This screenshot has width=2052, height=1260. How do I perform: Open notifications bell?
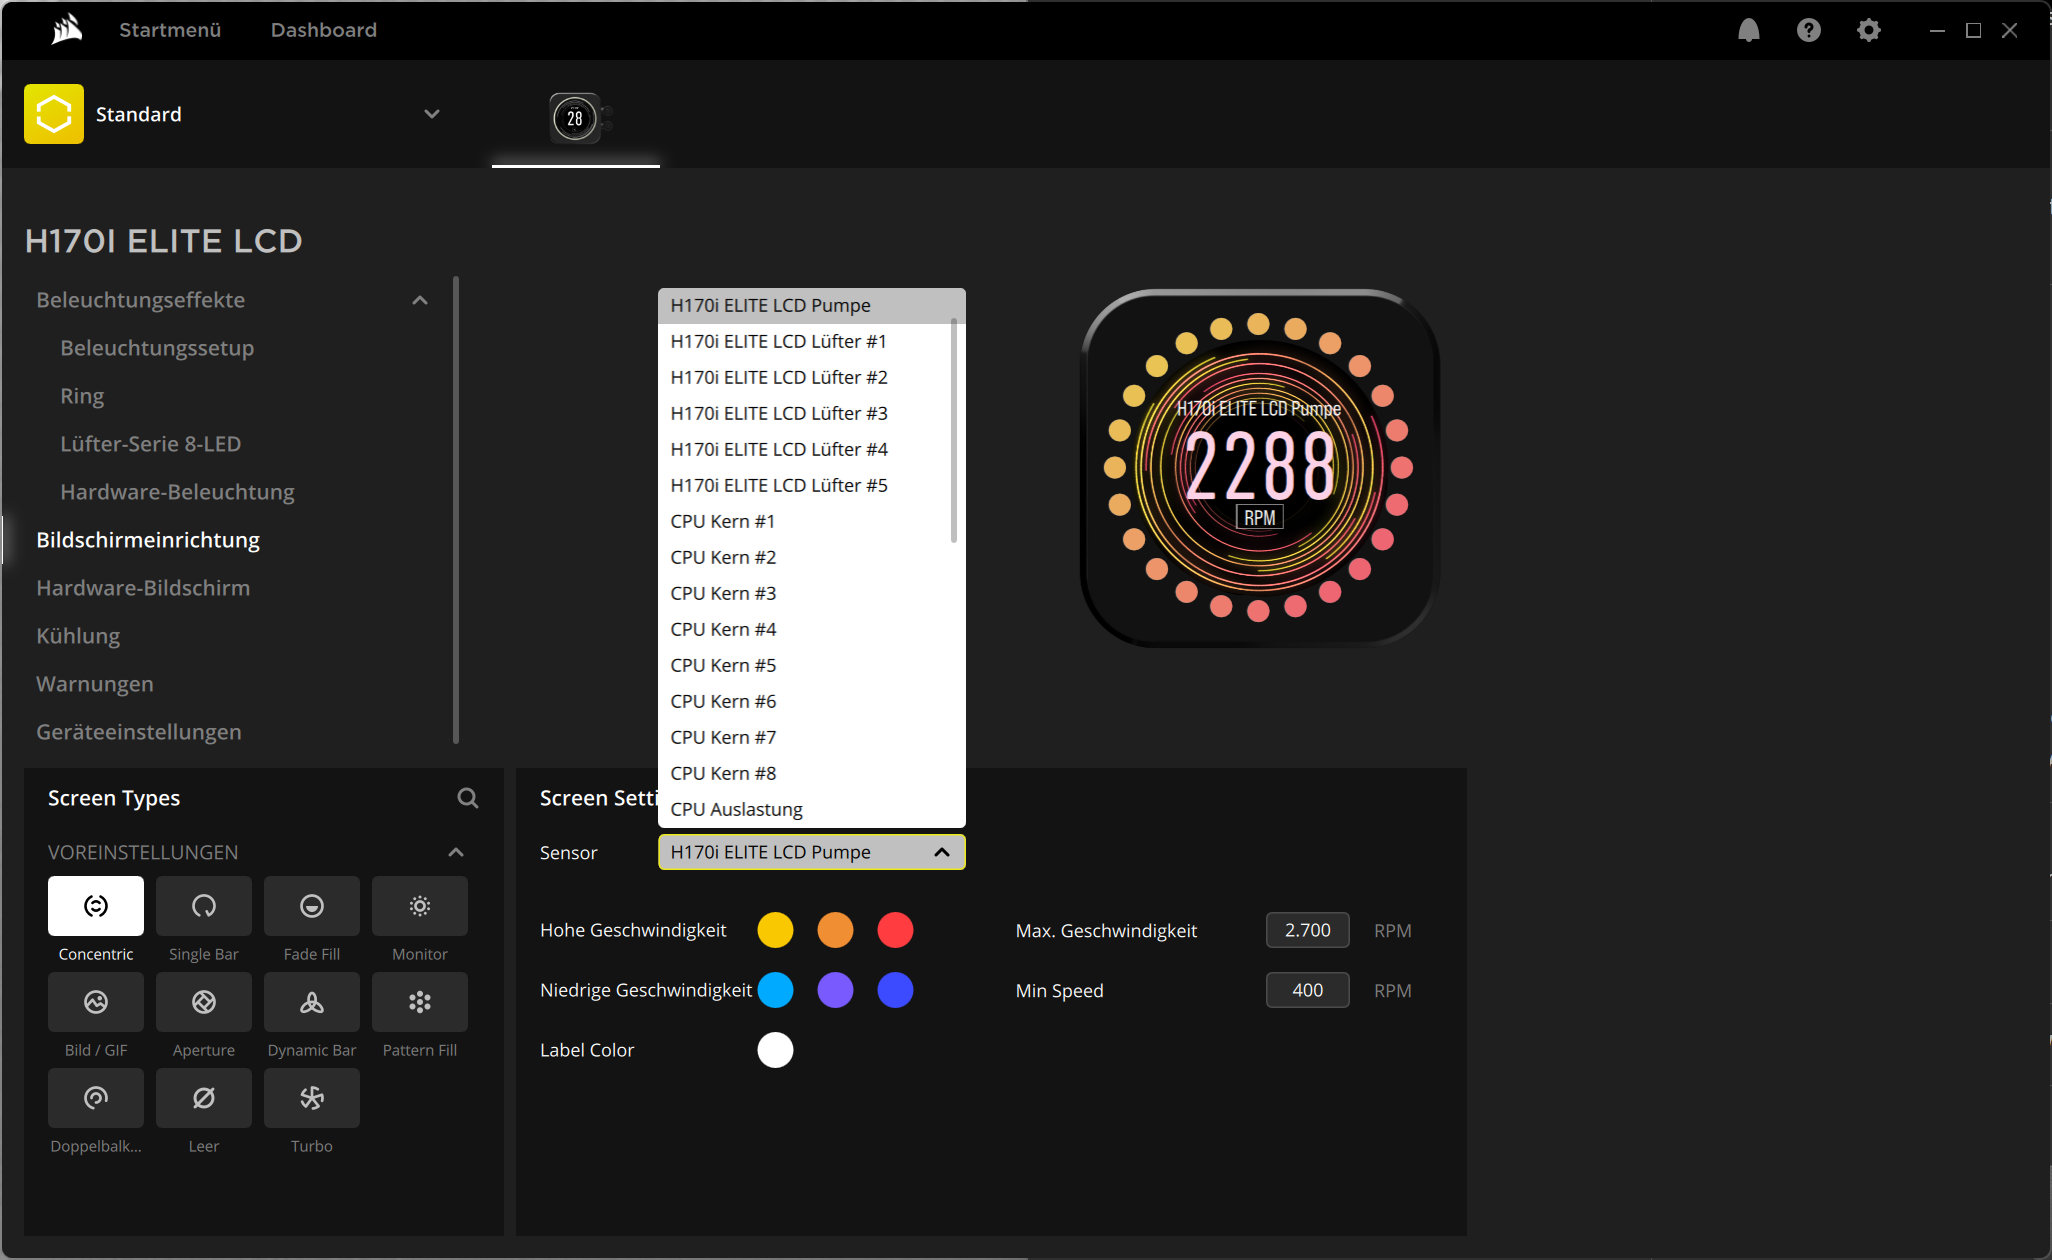tap(1749, 30)
